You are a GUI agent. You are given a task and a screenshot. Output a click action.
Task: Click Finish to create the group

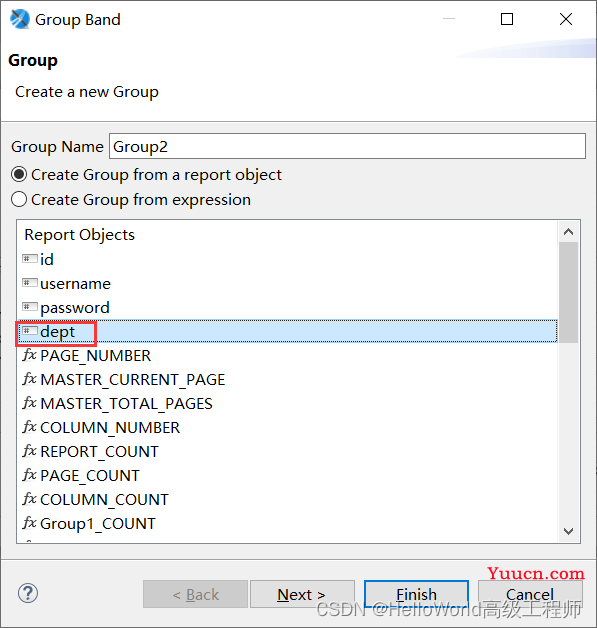pos(416,594)
